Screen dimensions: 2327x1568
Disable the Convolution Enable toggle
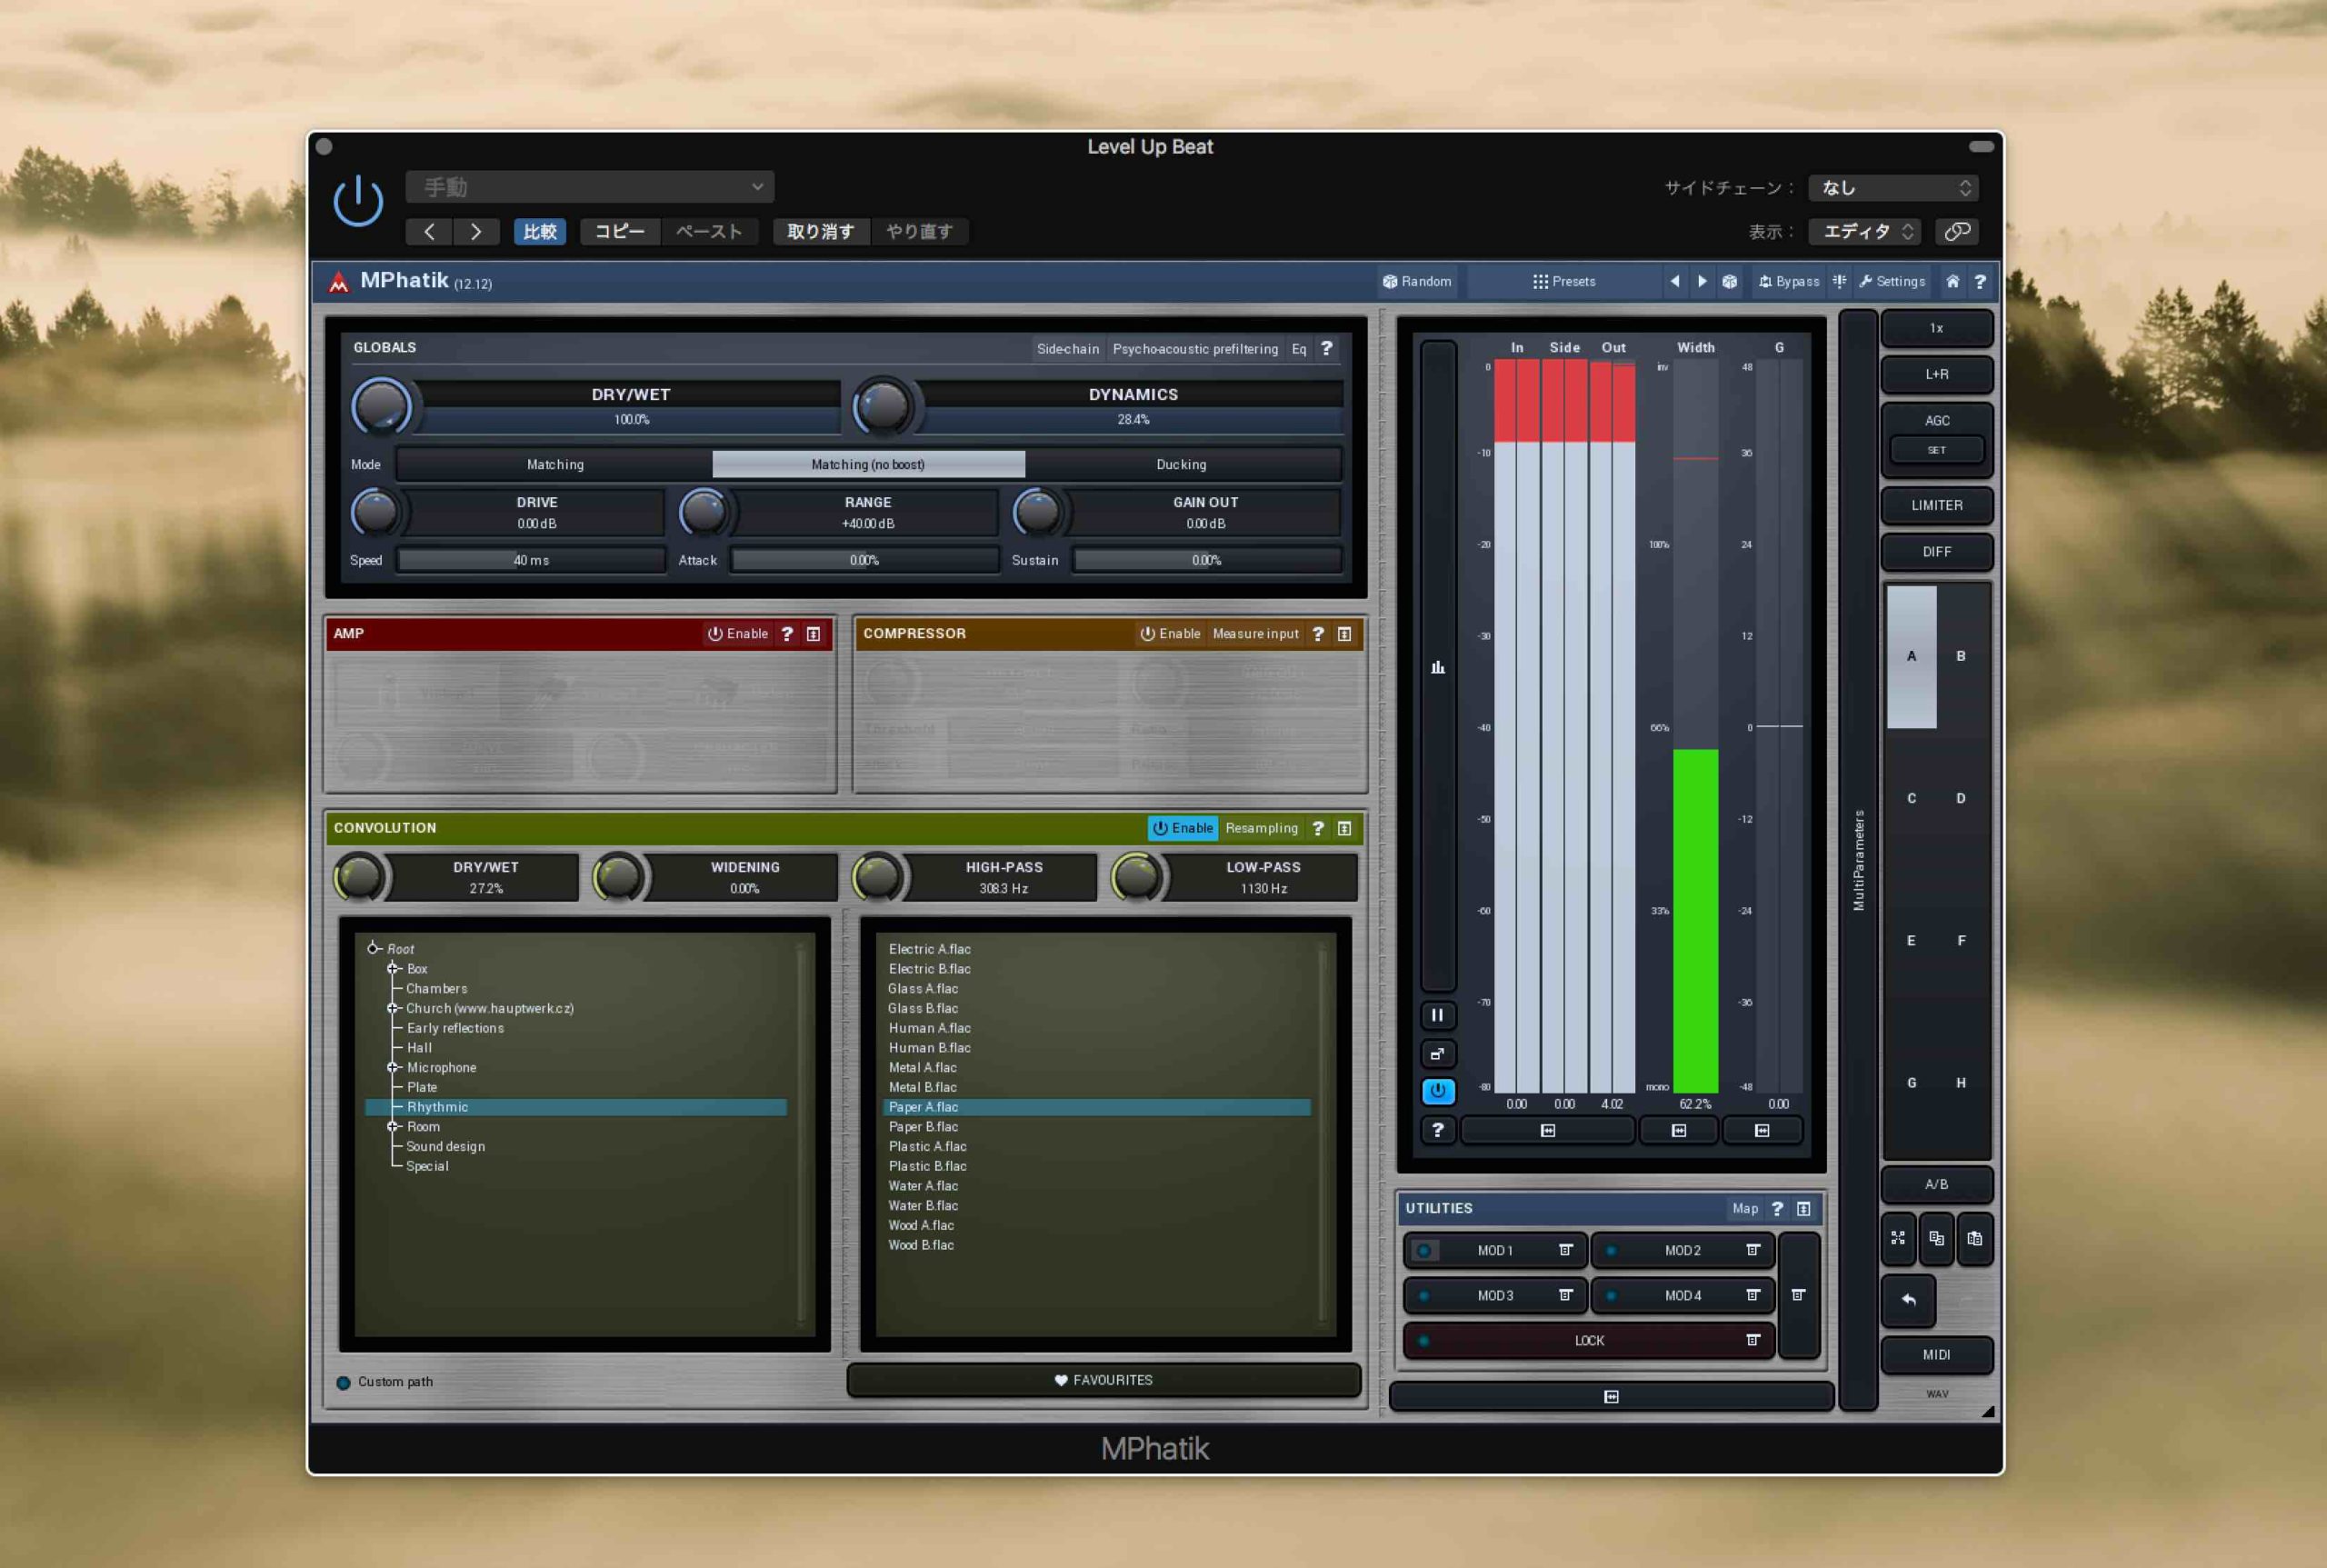tap(1182, 827)
